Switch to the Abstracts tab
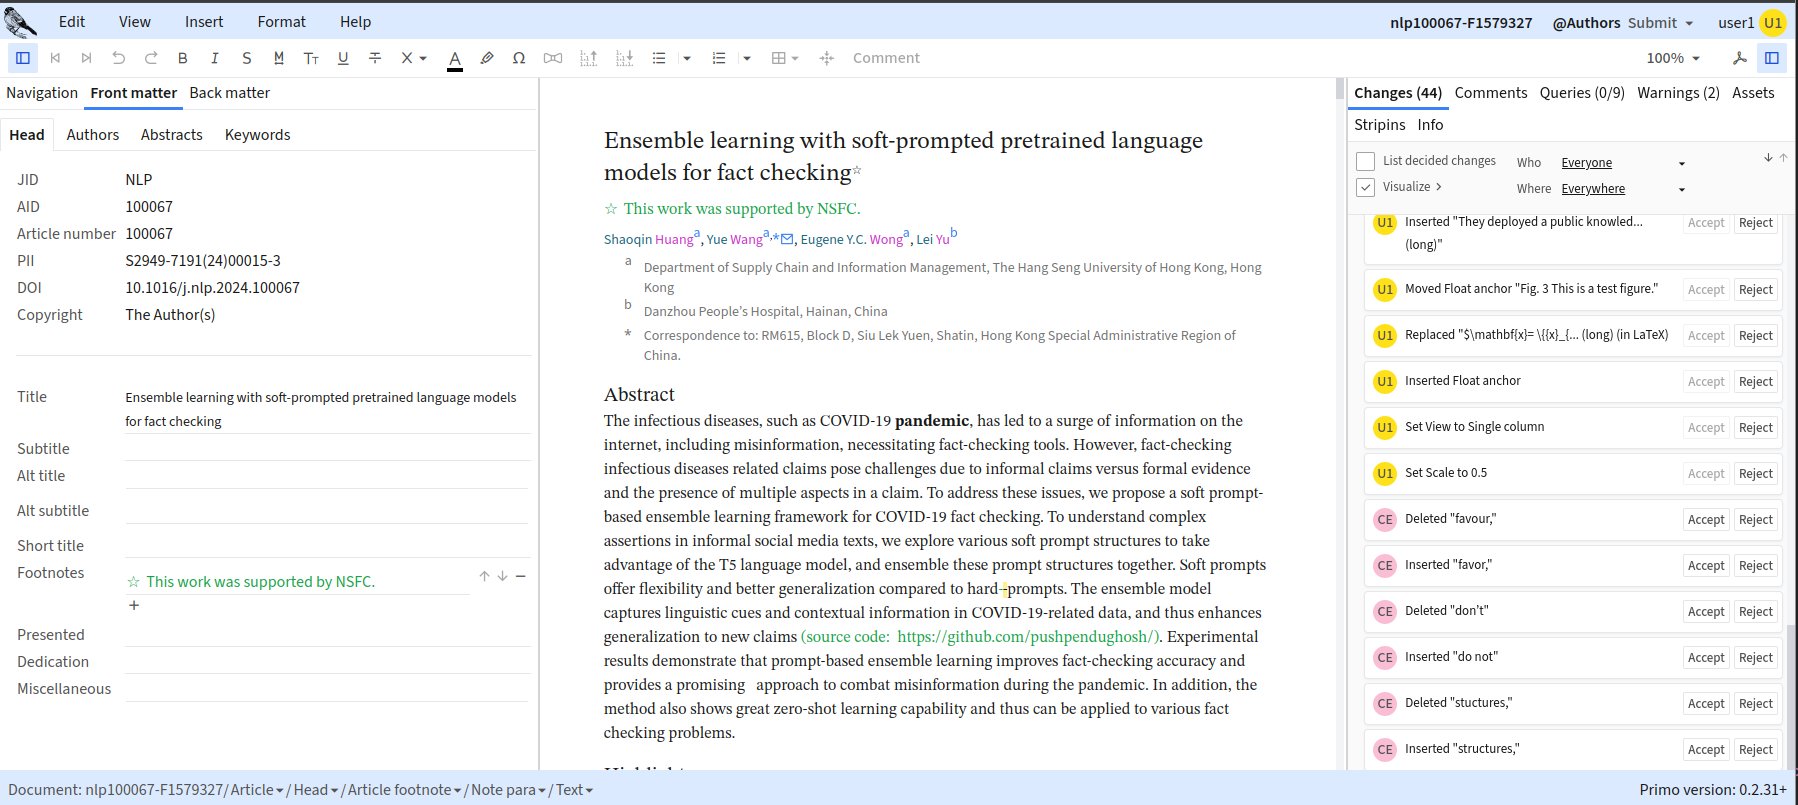Viewport: 1798px width, 805px height. [171, 135]
